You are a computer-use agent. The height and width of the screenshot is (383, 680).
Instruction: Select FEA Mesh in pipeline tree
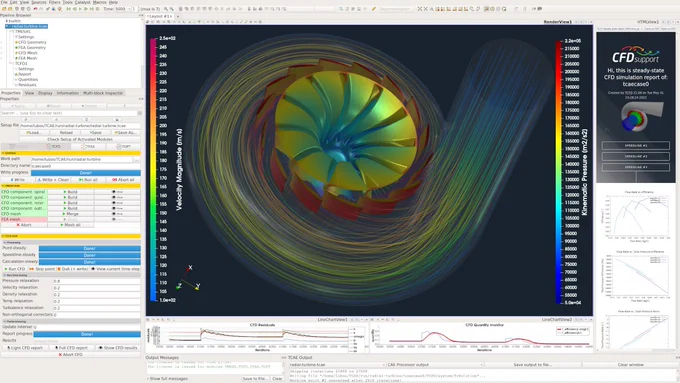(x=27, y=58)
